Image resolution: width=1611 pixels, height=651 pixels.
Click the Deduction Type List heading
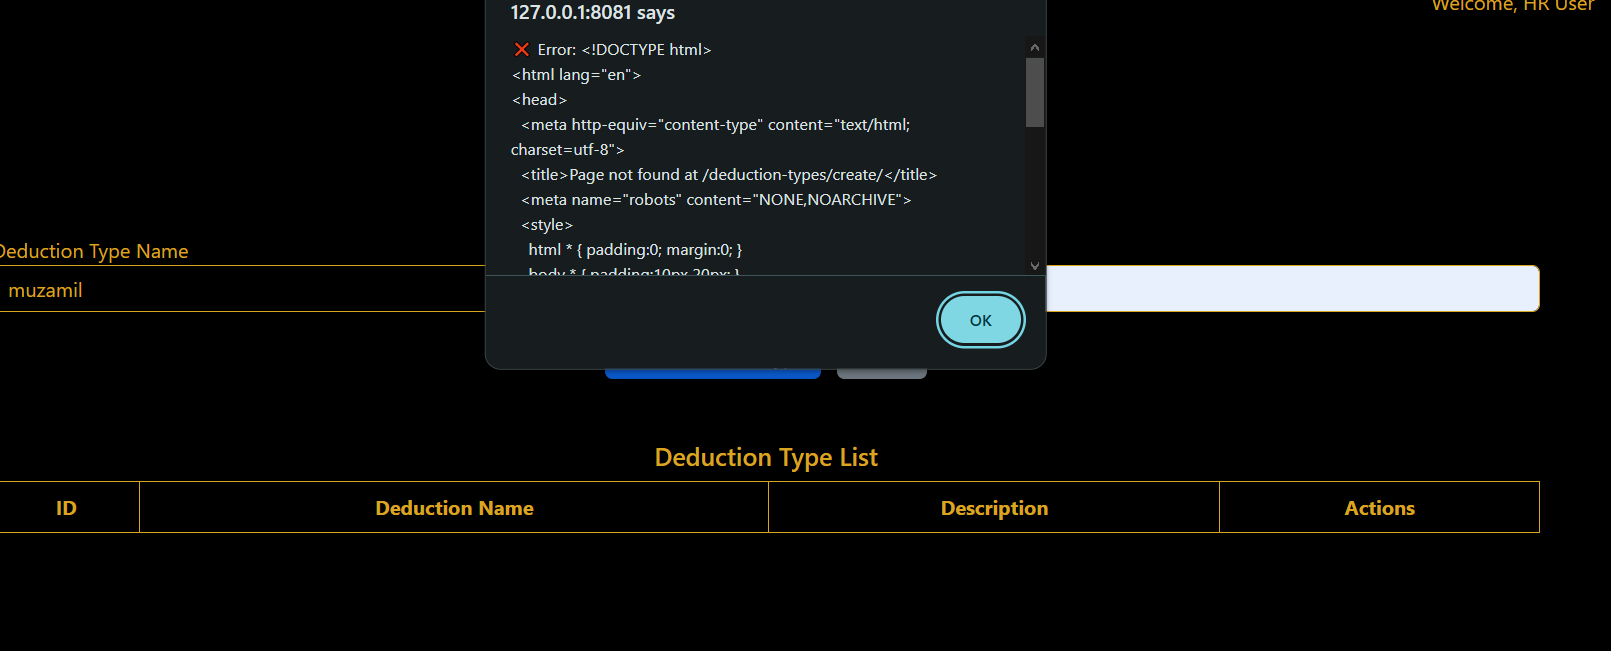(766, 457)
